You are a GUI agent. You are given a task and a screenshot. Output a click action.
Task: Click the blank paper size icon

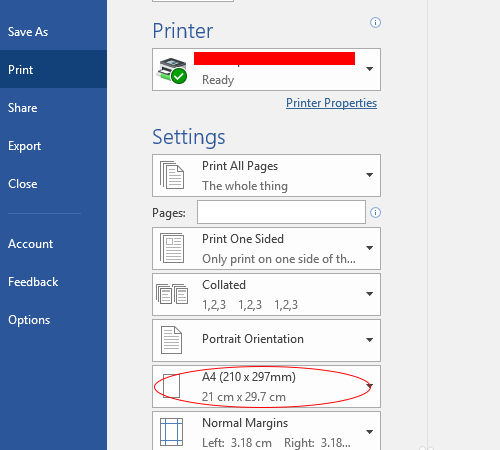click(171, 386)
